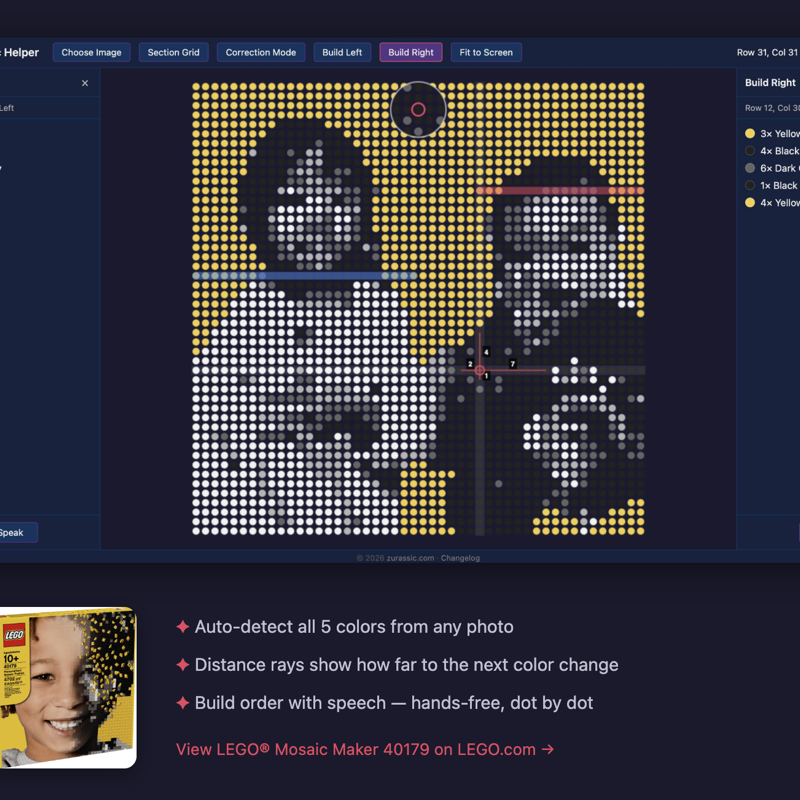Screen dimensions: 800x800
Task: Enable Correction Mode
Action: (x=261, y=52)
